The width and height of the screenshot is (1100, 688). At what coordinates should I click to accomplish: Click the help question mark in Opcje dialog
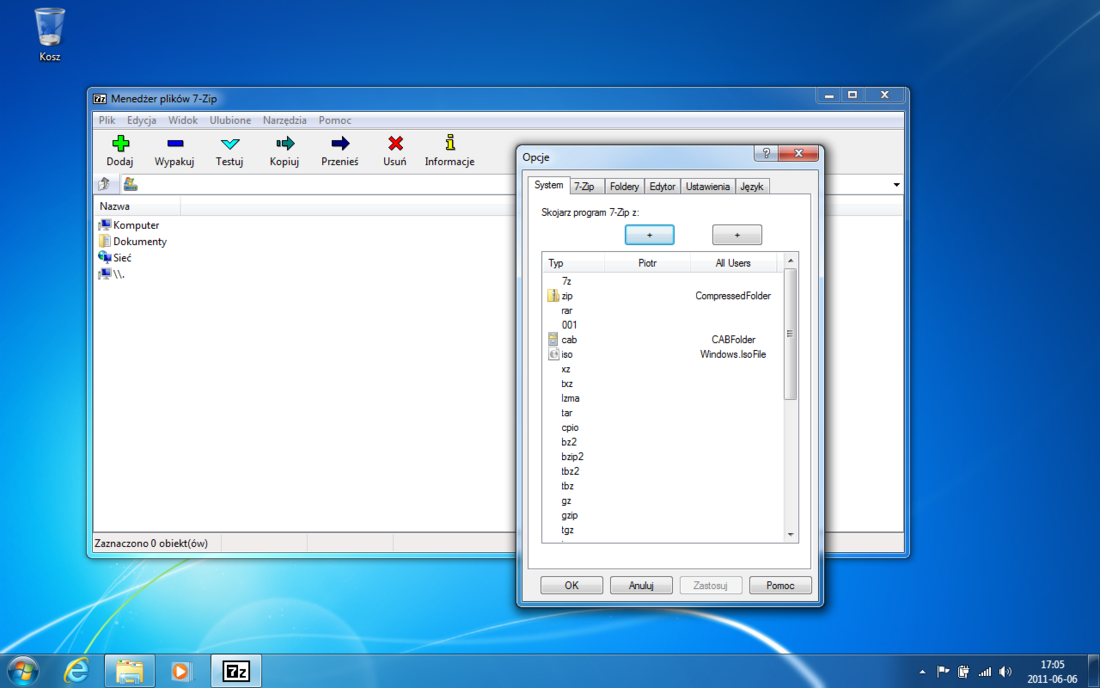(x=766, y=153)
